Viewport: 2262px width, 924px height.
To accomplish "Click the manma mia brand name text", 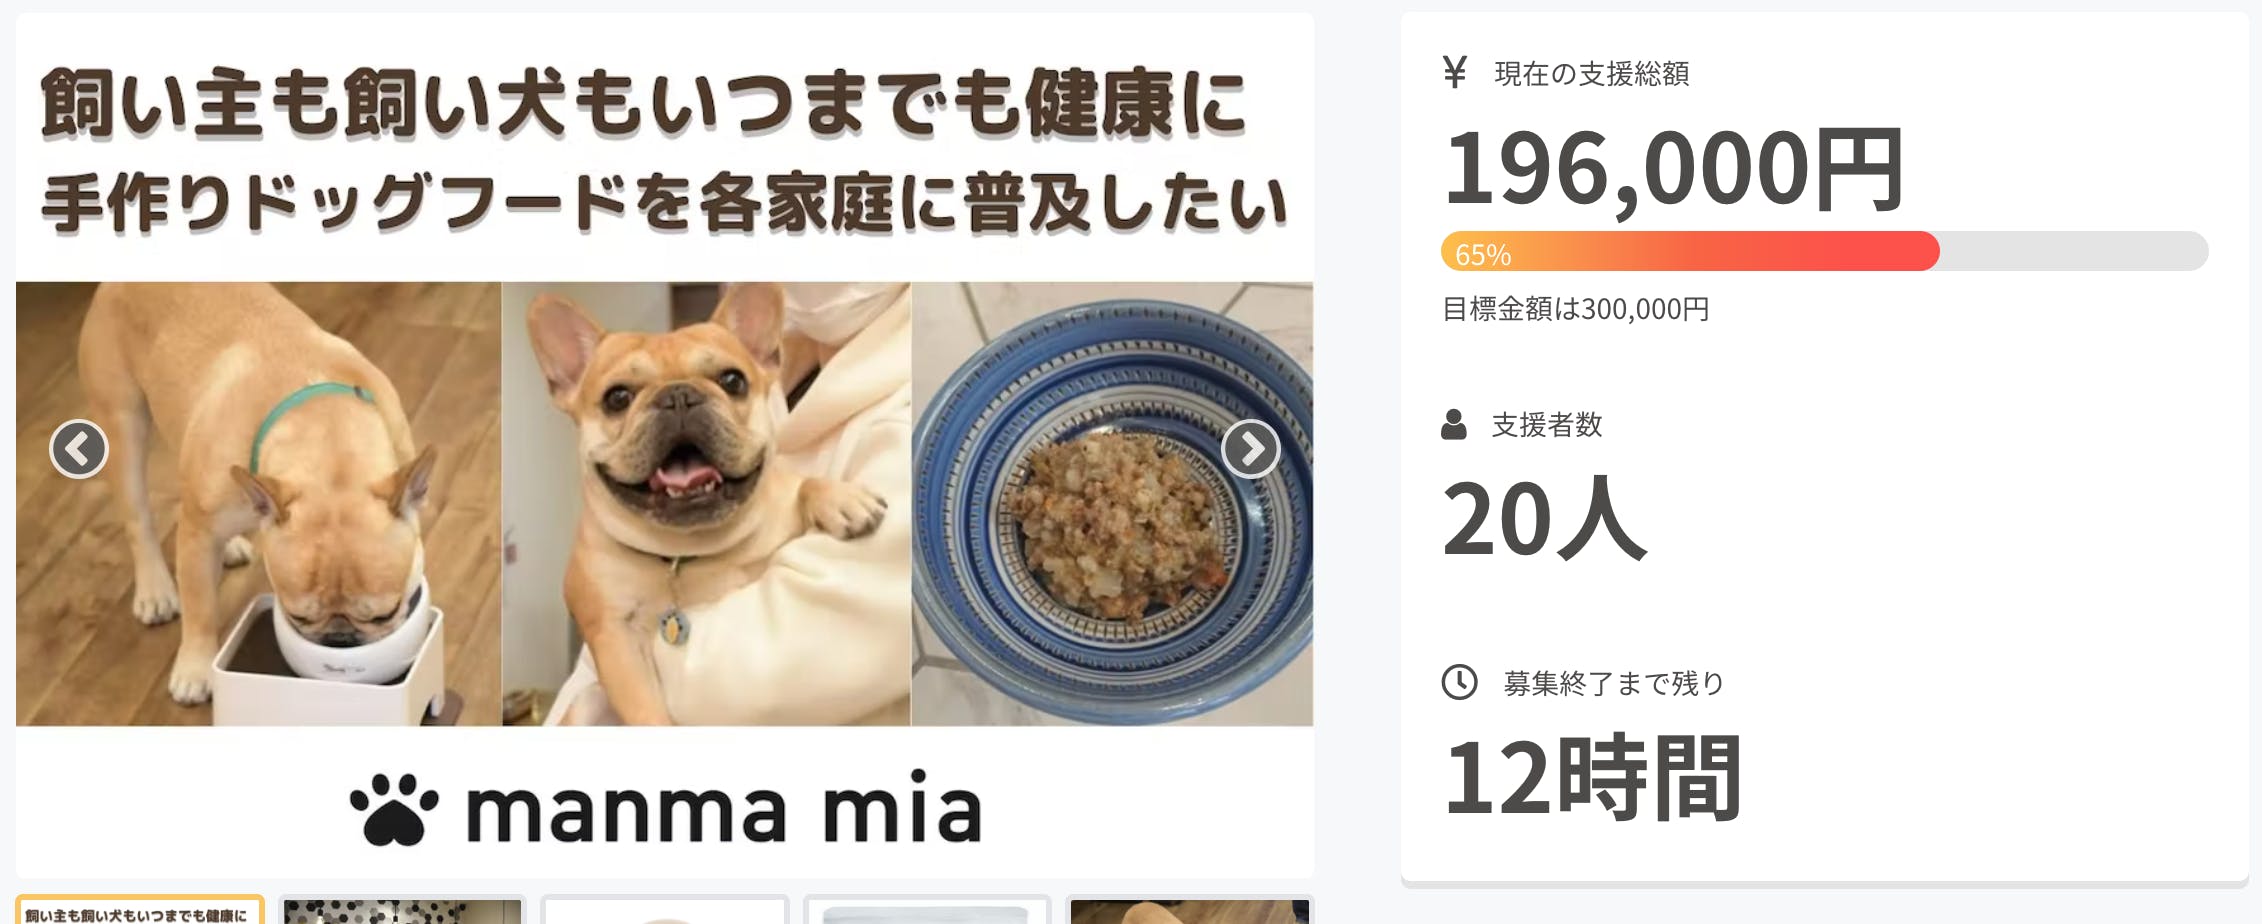I will (x=723, y=809).
